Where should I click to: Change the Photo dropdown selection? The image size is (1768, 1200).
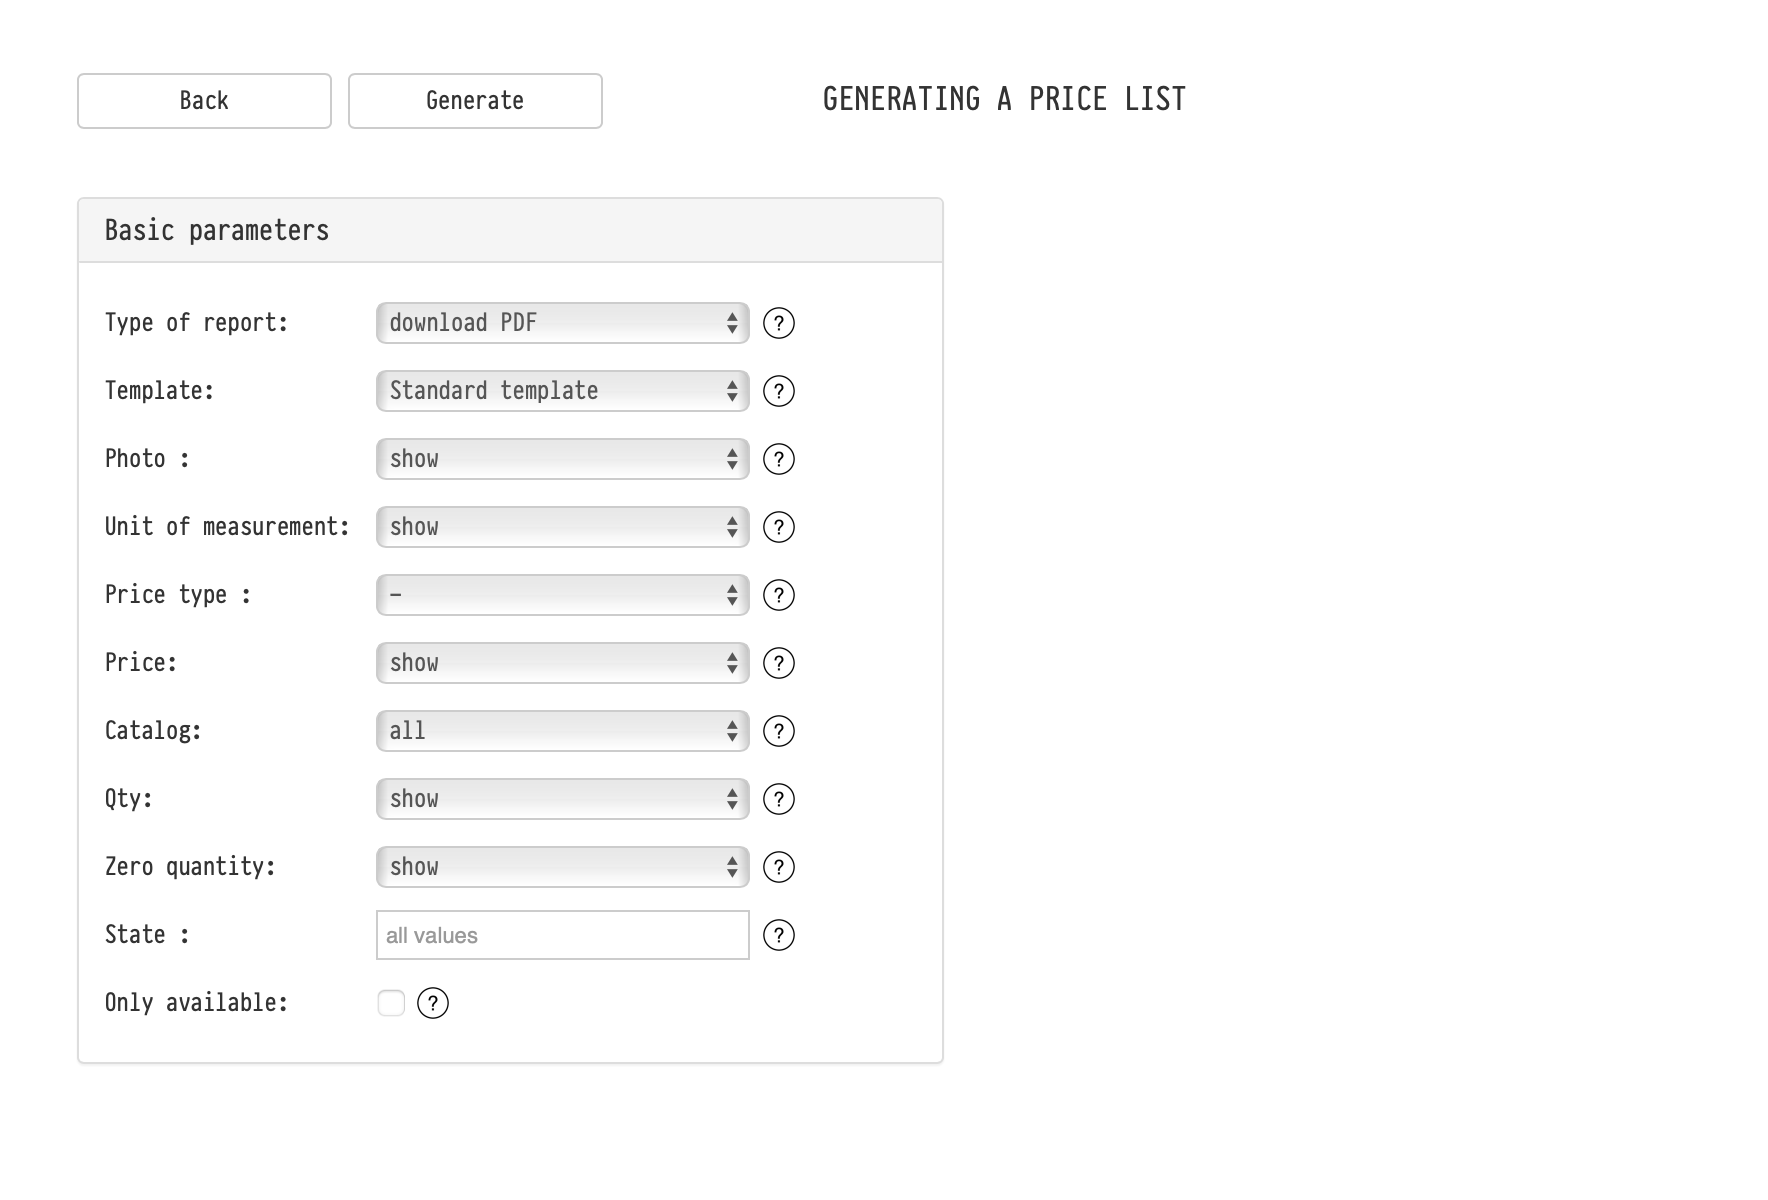coord(562,459)
